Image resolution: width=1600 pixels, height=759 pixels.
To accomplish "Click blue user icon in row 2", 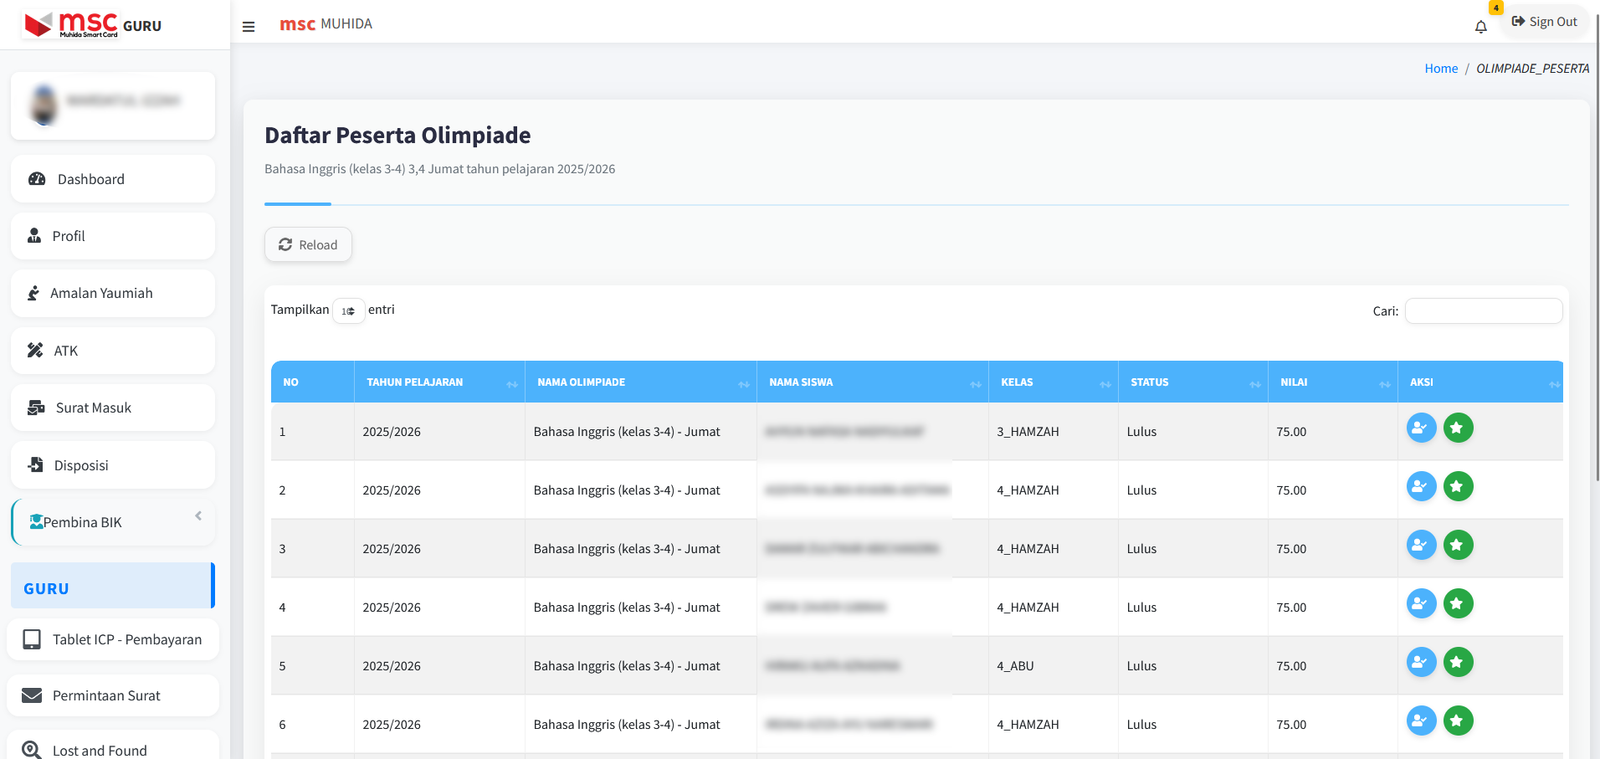I will [1421, 487].
